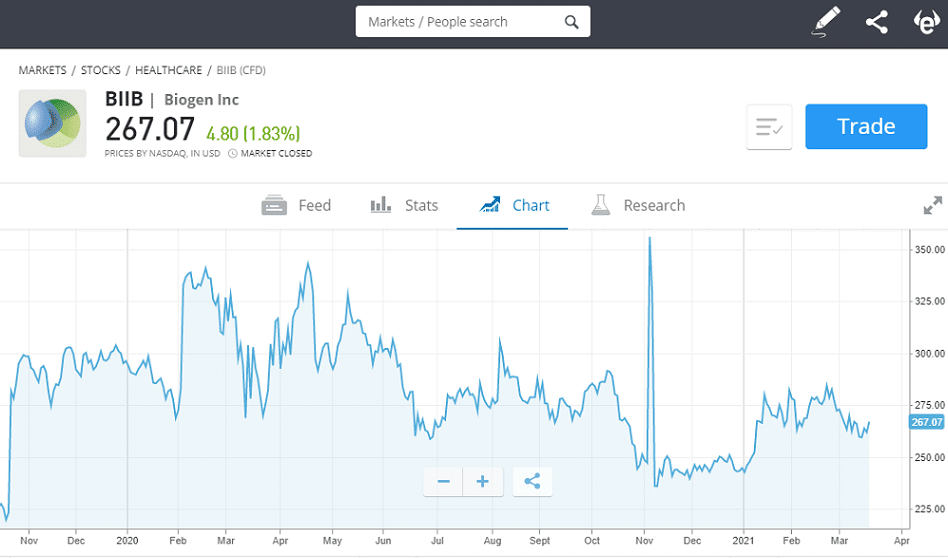The image size is (948, 558).
Task: Click the blue Trade button
Action: click(x=866, y=126)
